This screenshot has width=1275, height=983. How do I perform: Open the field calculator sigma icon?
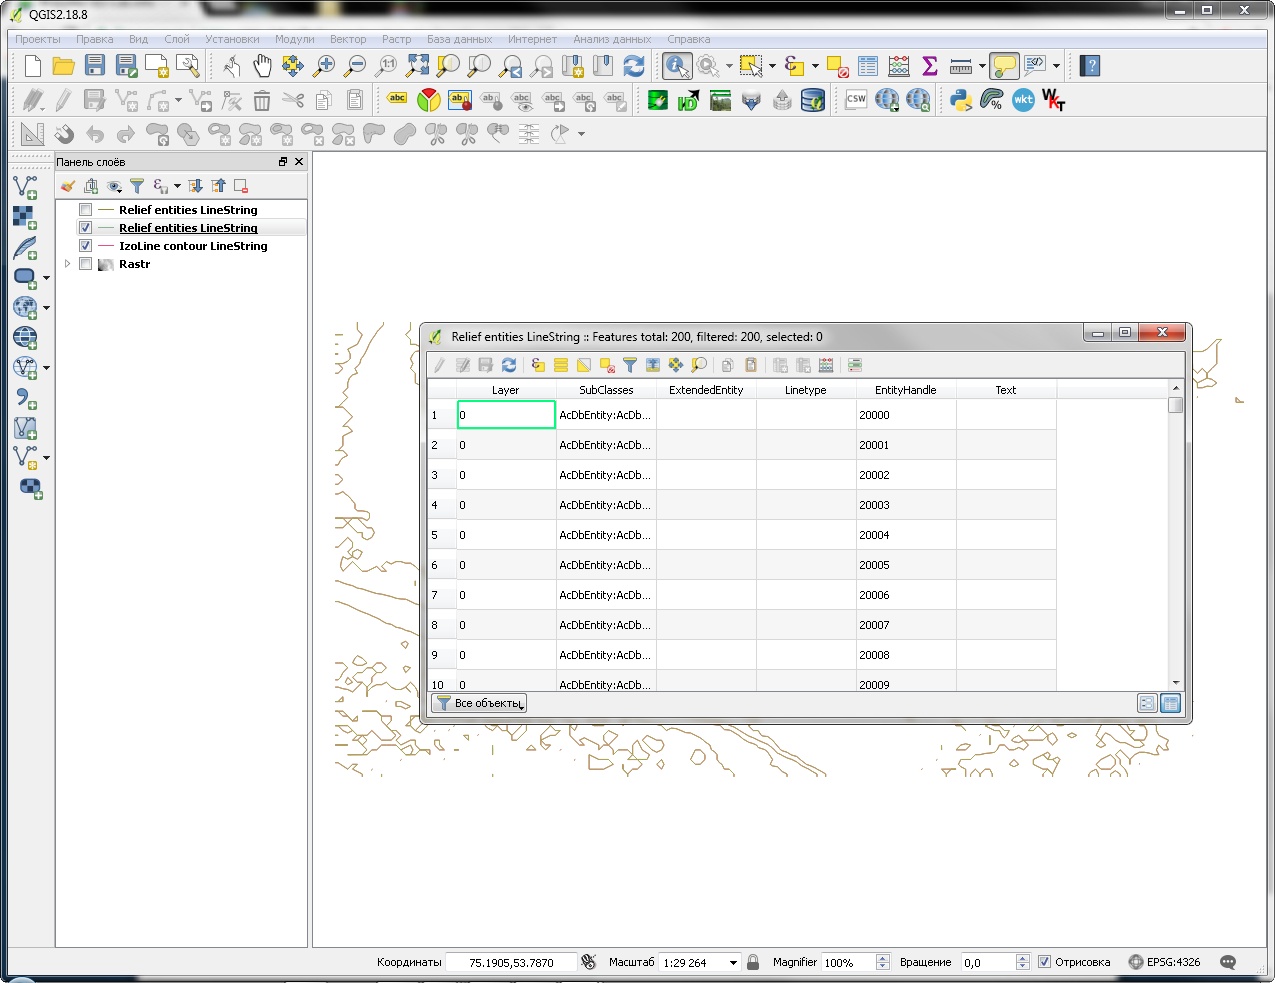[x=930, y=66]
